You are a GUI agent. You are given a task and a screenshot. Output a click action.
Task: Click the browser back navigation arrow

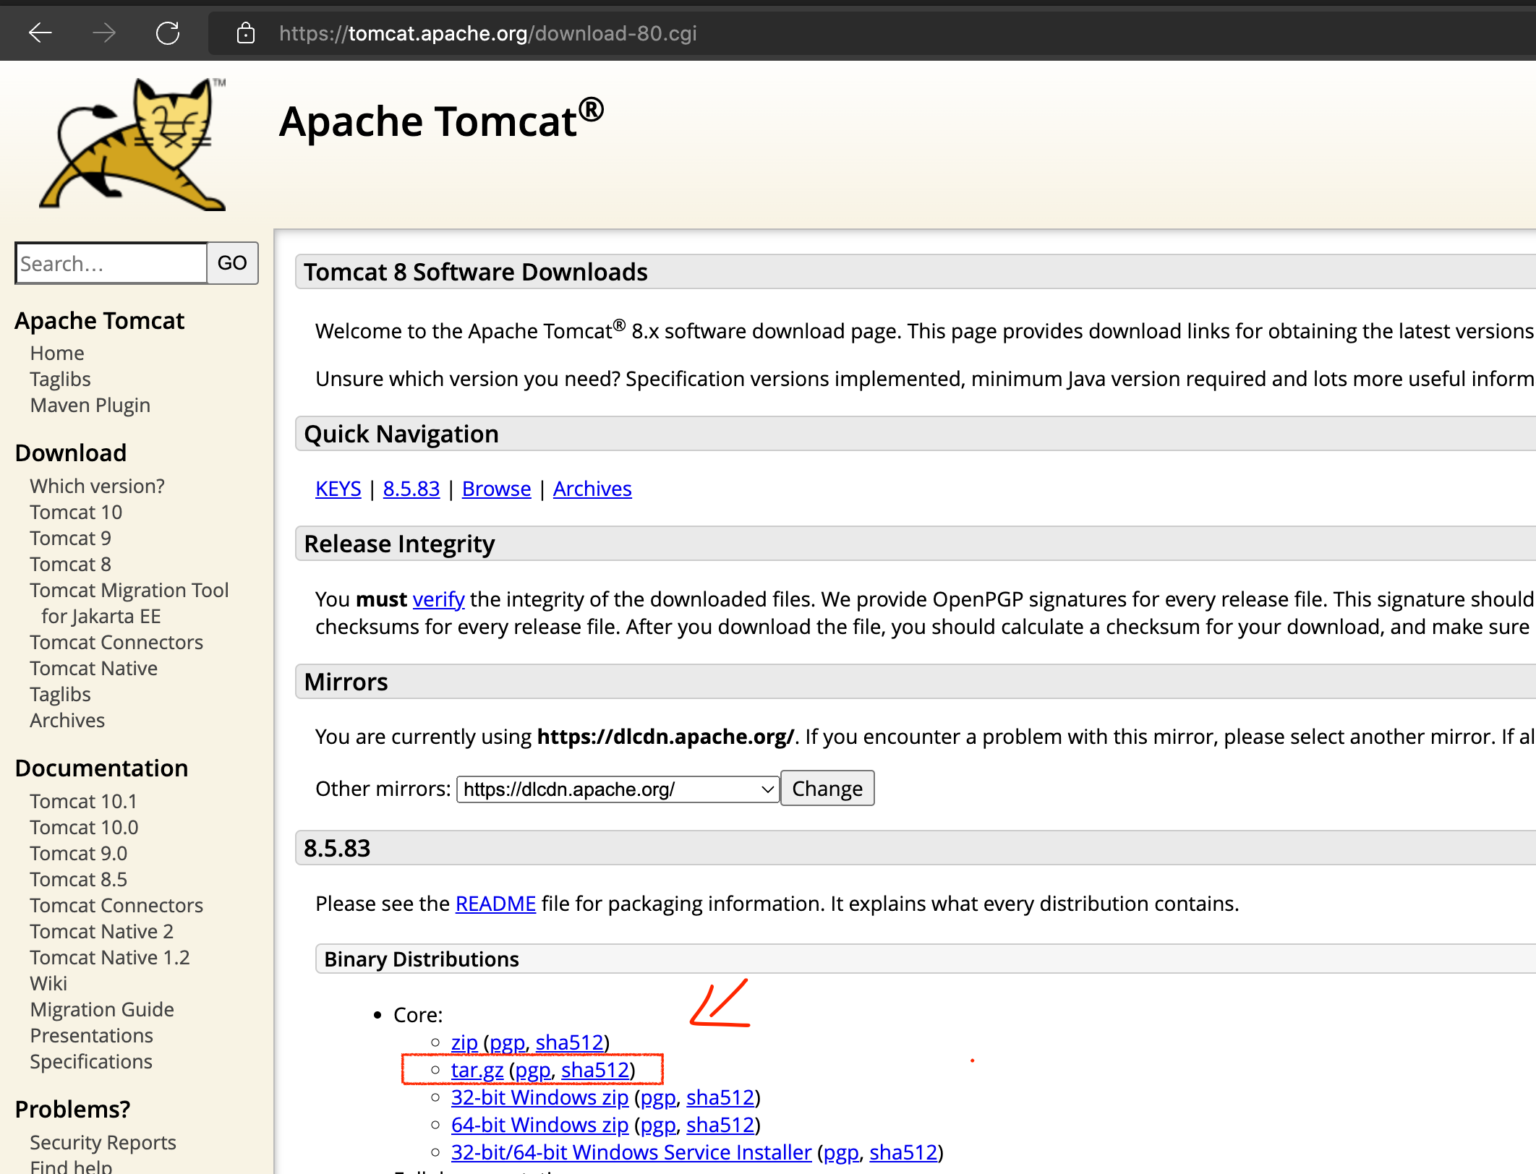point(39,32)
